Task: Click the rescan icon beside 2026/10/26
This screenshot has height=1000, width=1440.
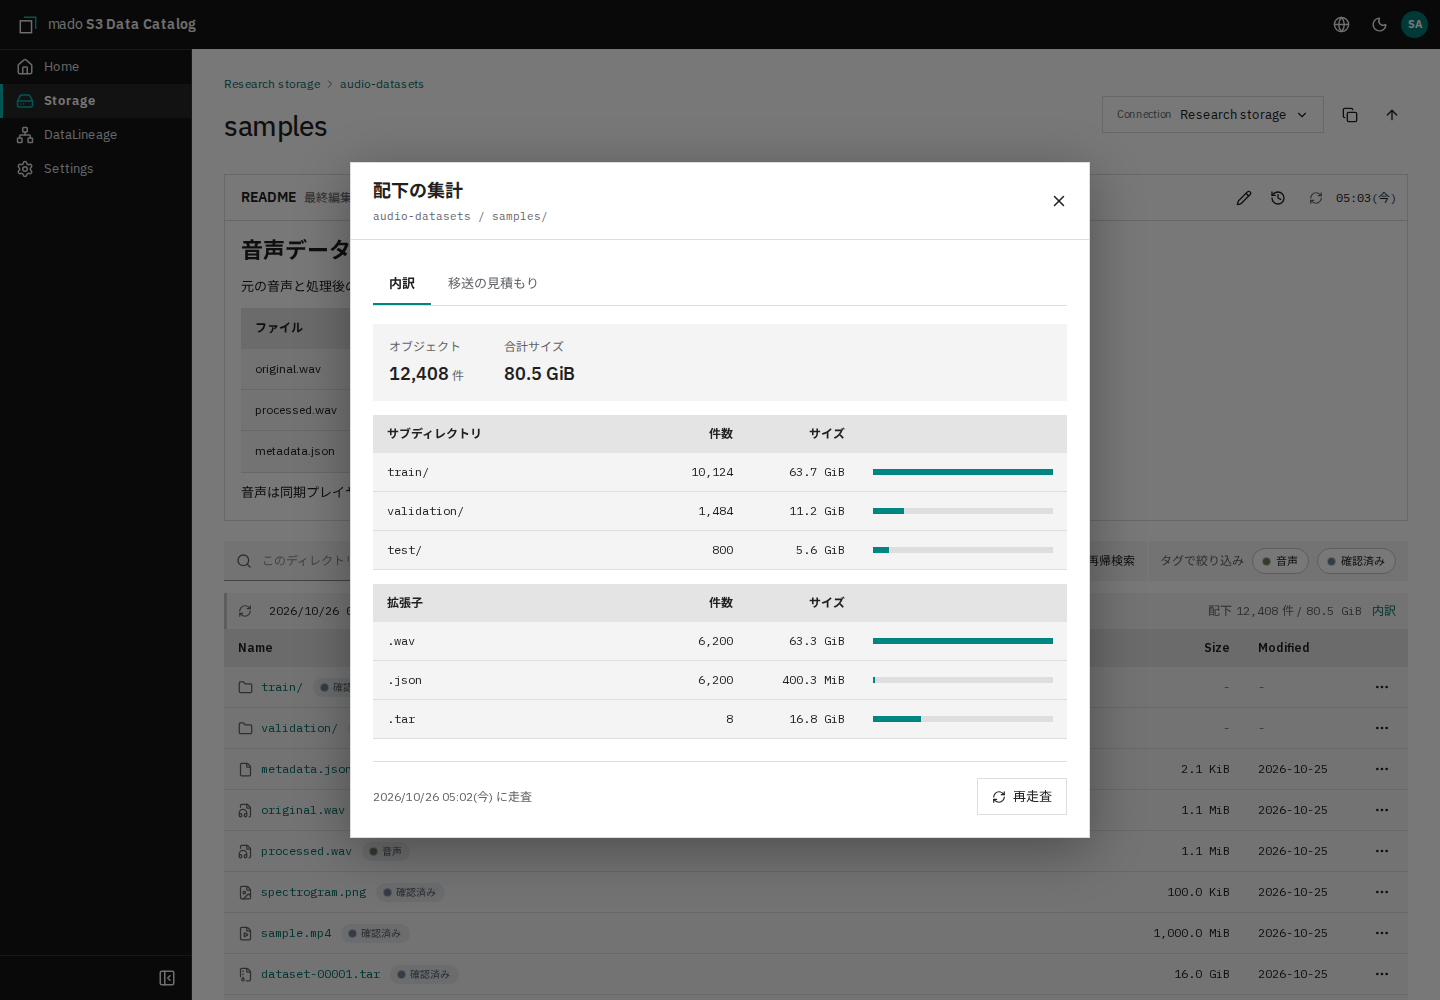Action: (x=245, y=611)
